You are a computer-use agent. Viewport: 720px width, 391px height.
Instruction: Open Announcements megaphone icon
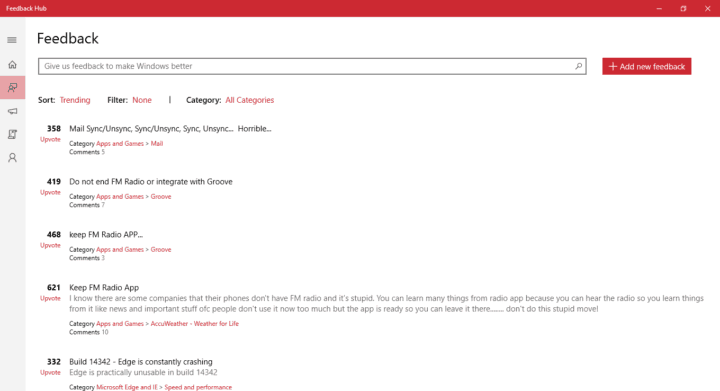[12, 111]
